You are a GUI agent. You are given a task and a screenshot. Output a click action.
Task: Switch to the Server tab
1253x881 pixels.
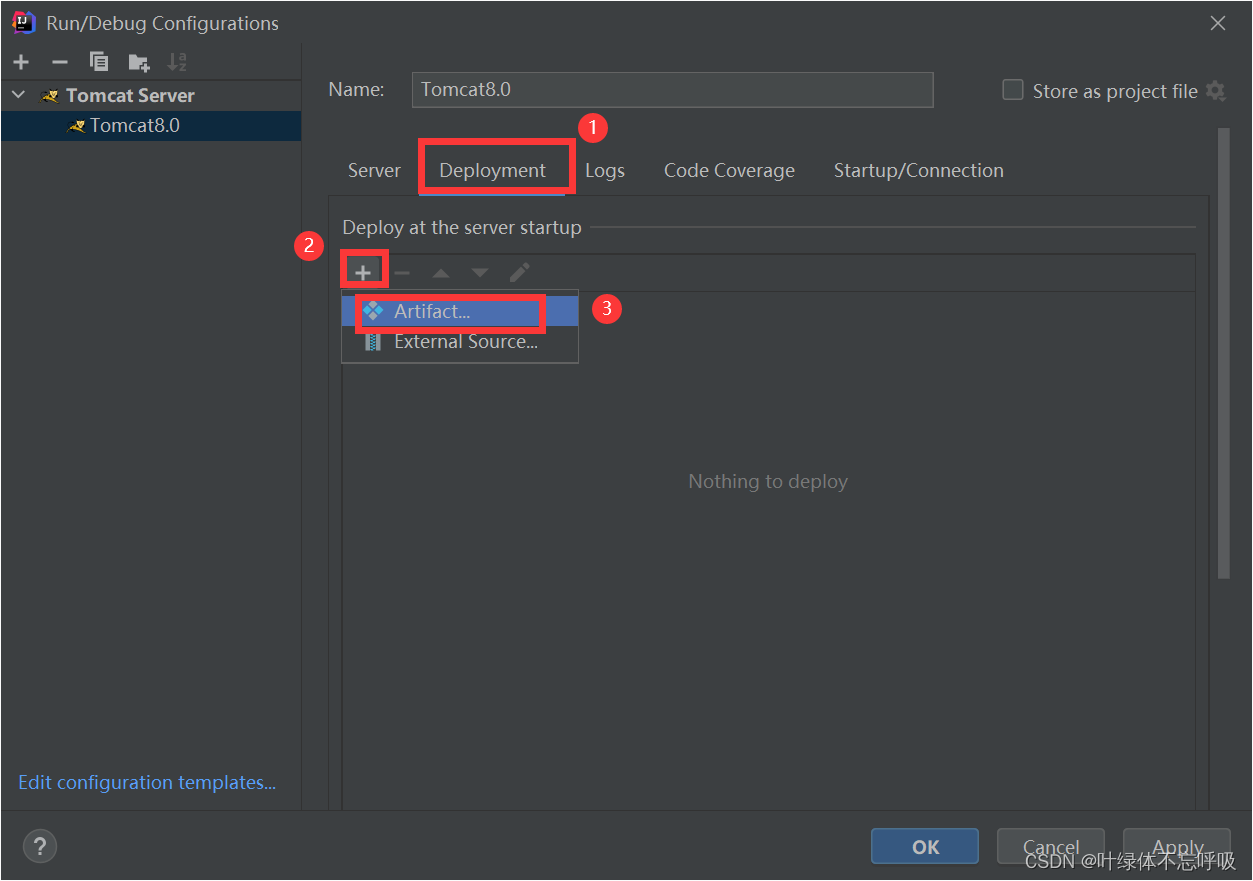[x=374, y=170]
